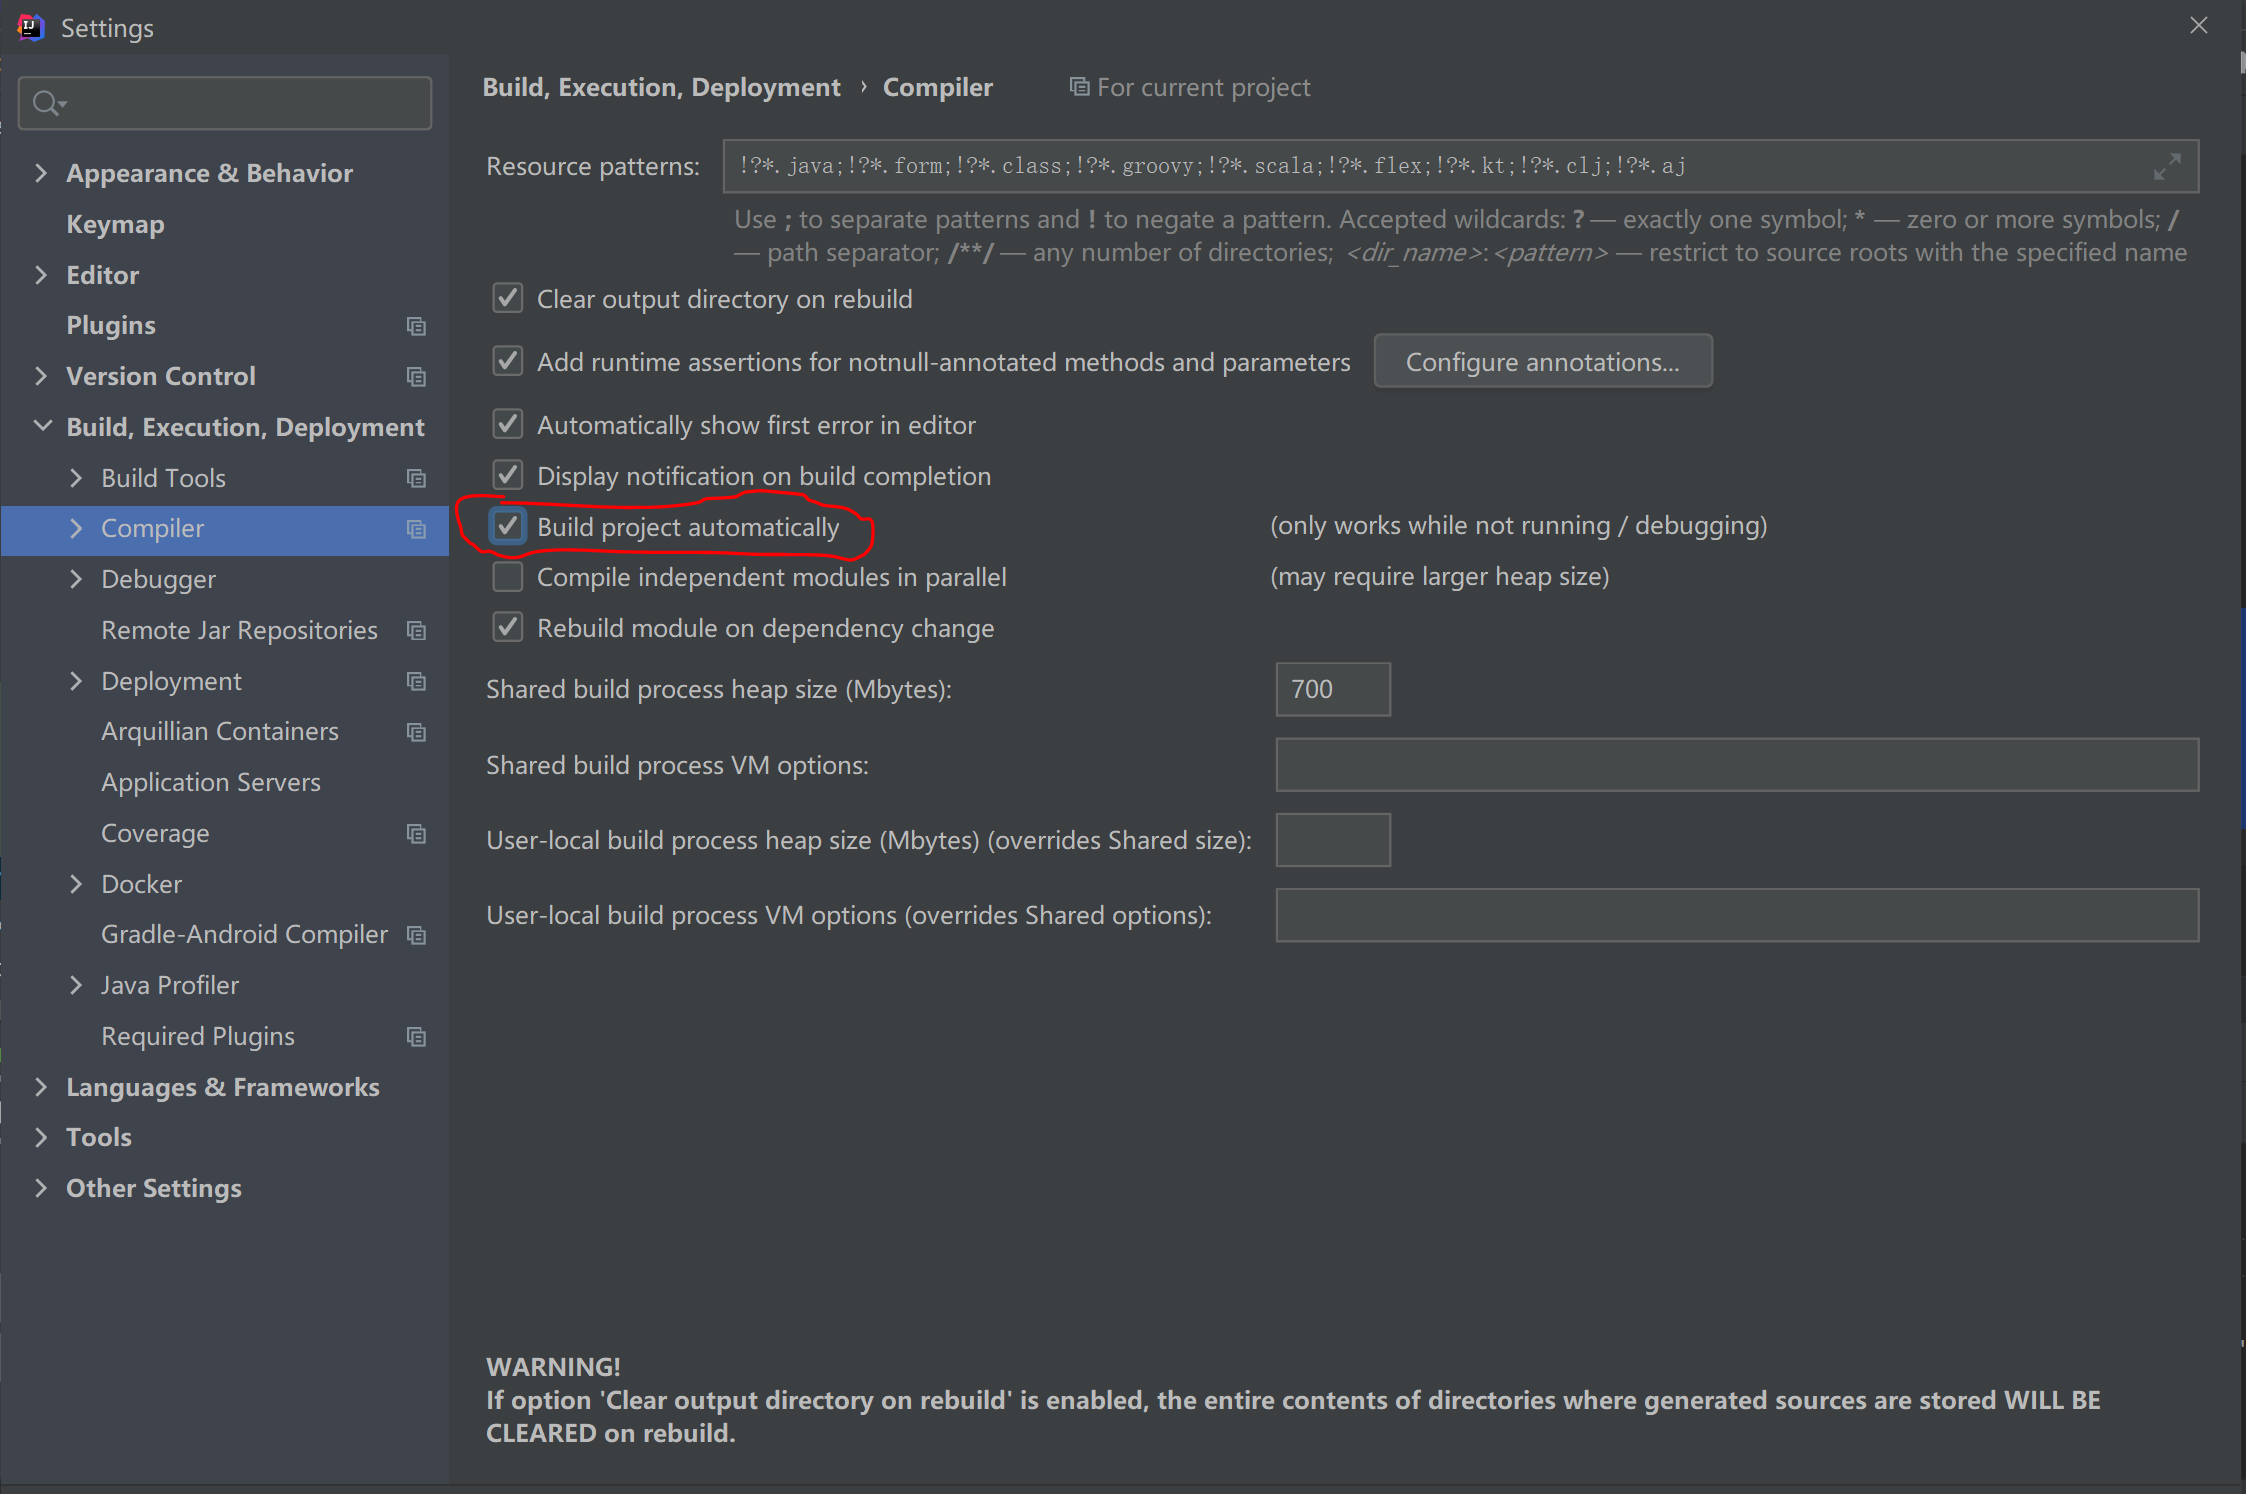Click project icon beside Required Plugins

click(x=416, y=1037)
